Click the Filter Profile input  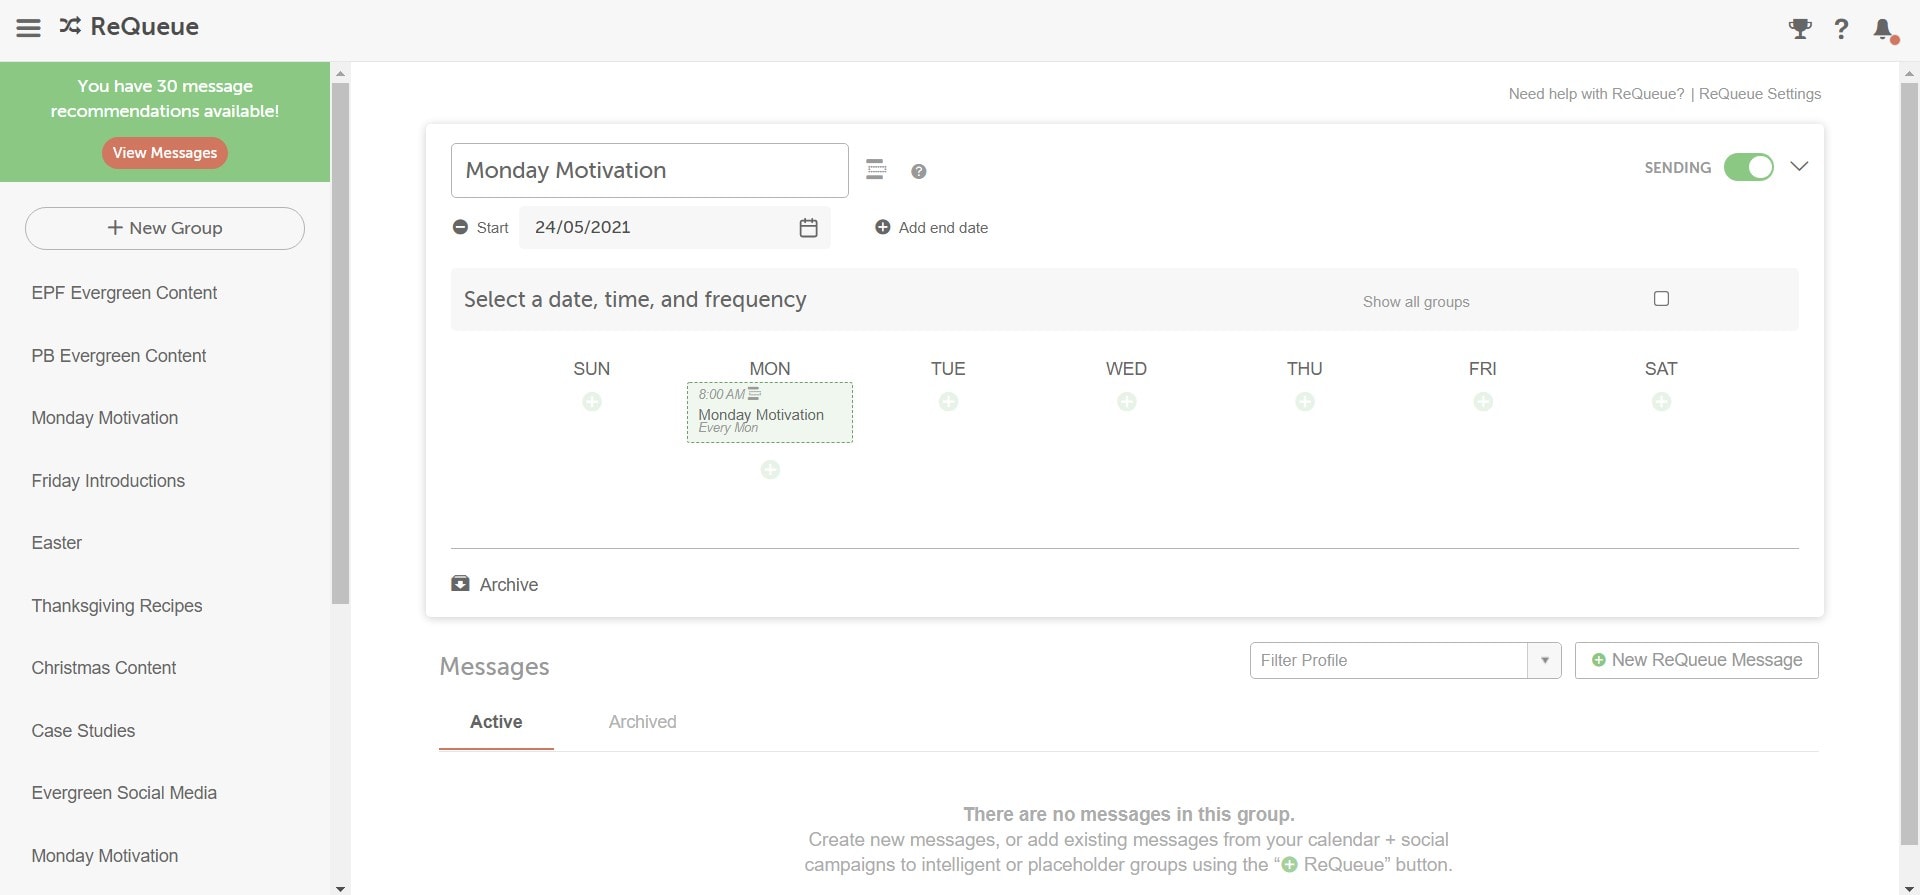pos(1388,661)
